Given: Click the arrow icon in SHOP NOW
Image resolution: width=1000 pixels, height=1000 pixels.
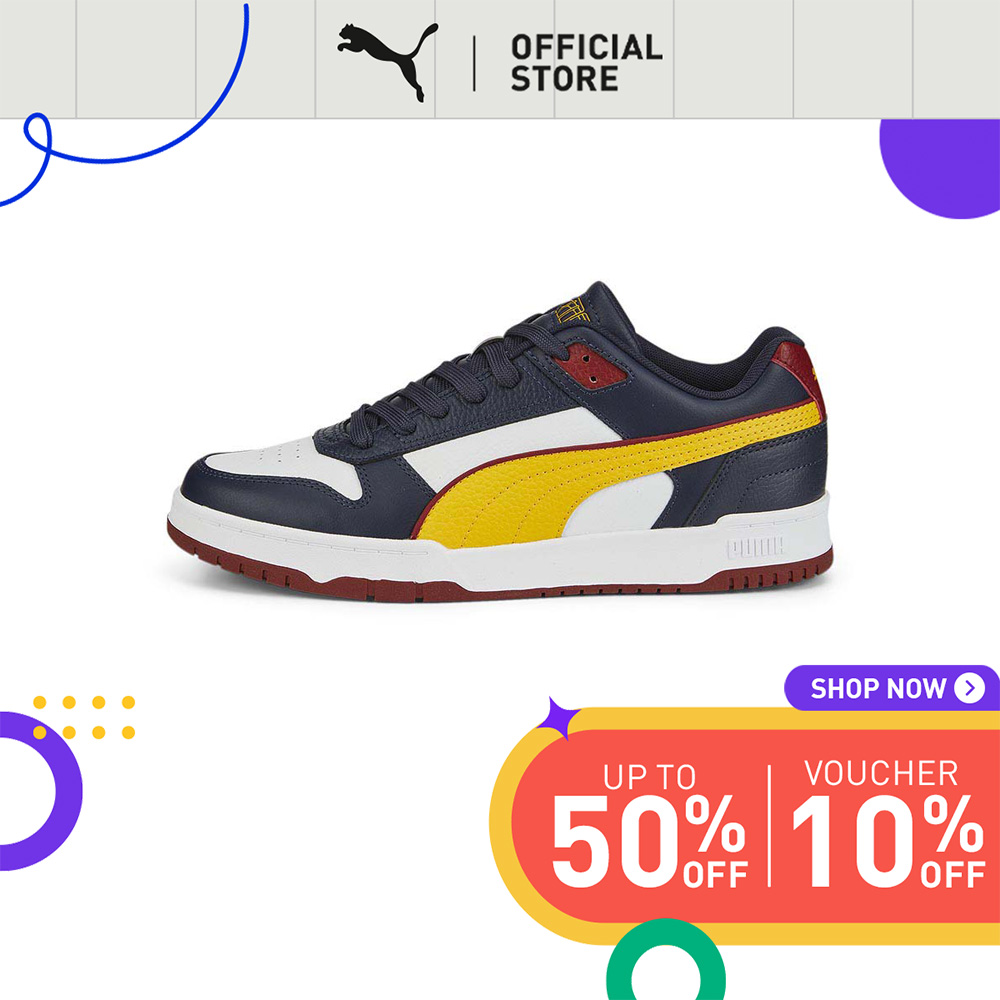Looking at the screenshot, I should click(969, 688).
